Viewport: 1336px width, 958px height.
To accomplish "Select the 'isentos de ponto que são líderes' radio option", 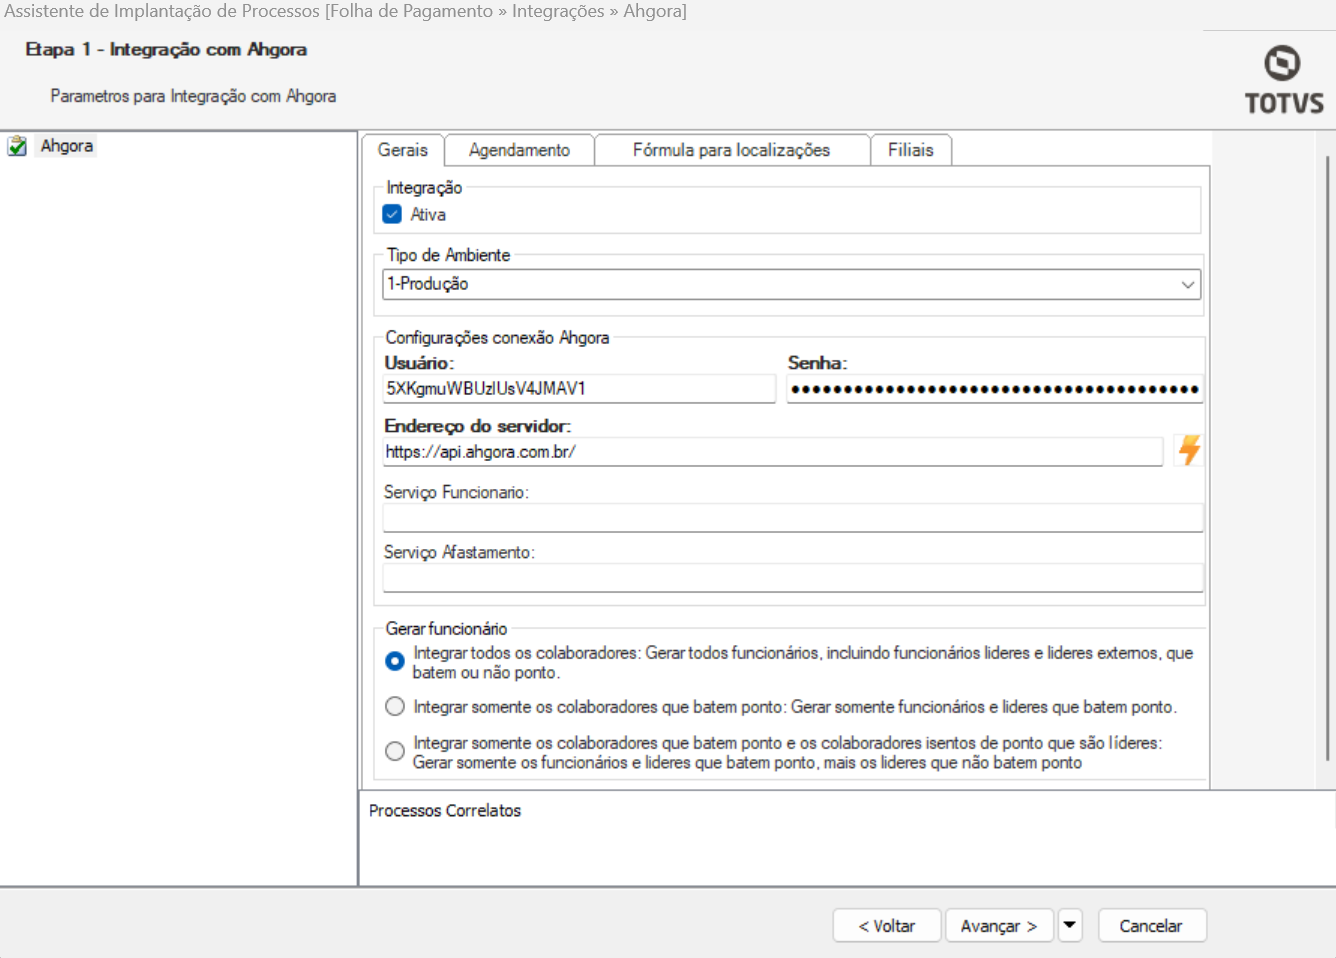I will [x=395, y=751].
